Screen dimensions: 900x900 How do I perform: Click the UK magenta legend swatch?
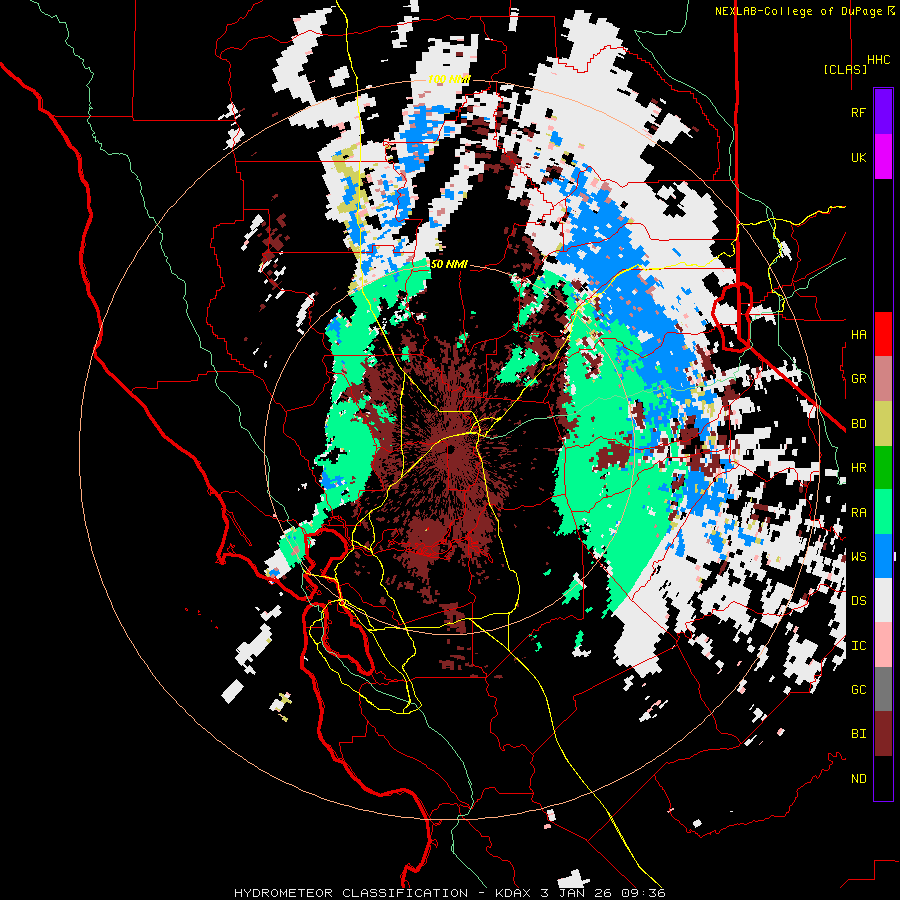tap(883, 157)
